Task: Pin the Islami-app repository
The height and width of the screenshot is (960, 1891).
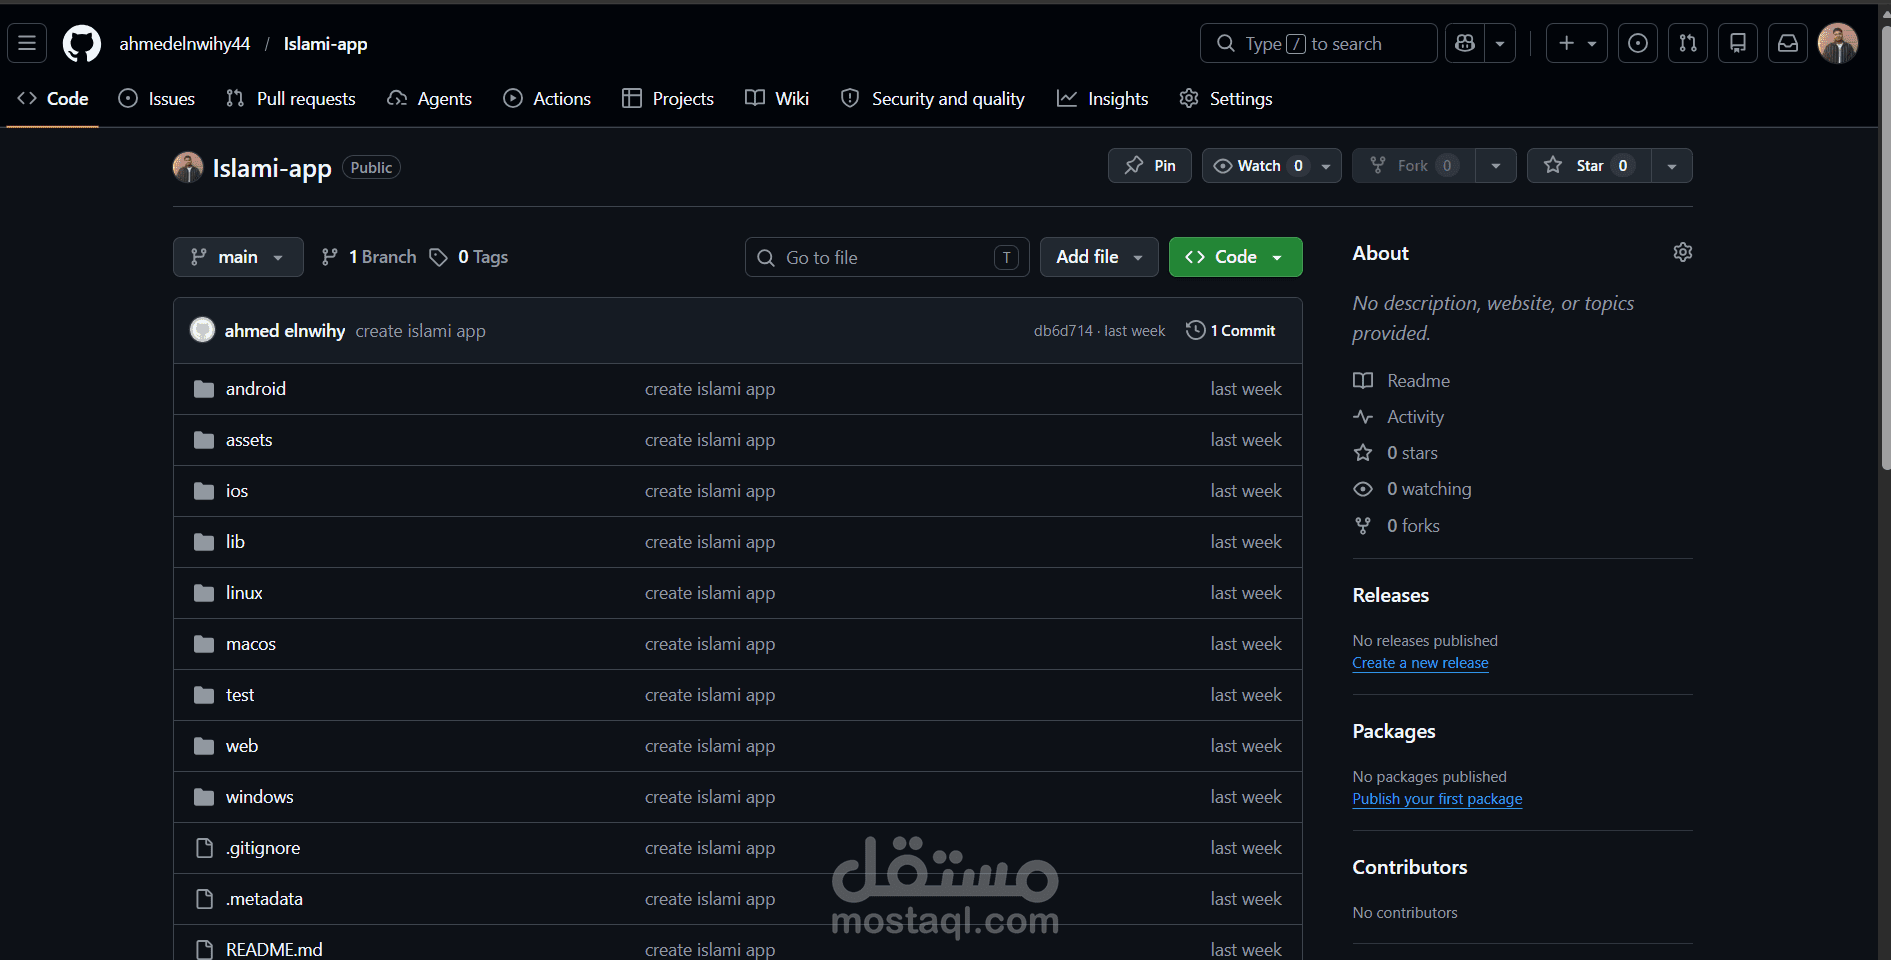Action: pos(1150,166)
